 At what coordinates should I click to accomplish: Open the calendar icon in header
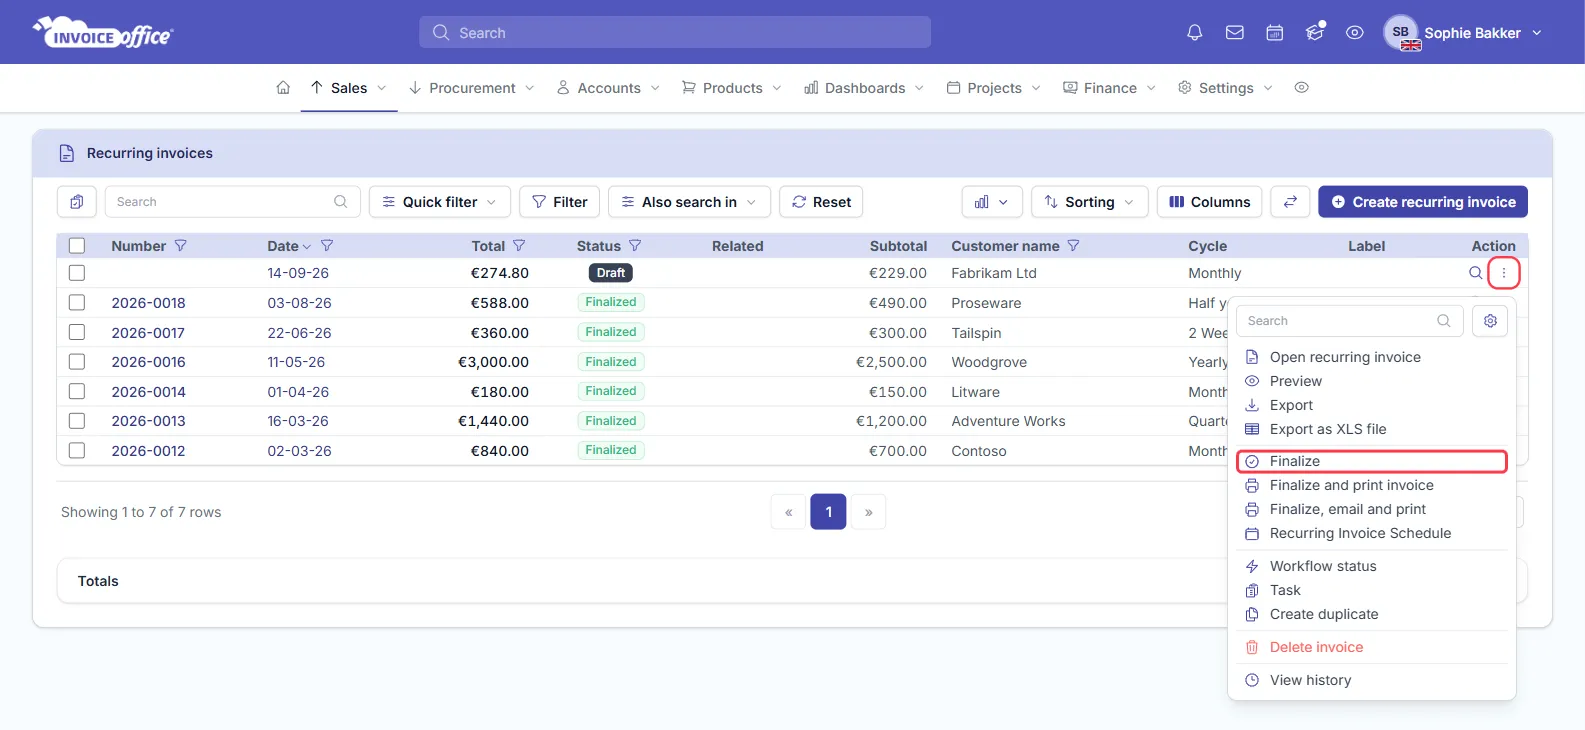(1275, 33)
